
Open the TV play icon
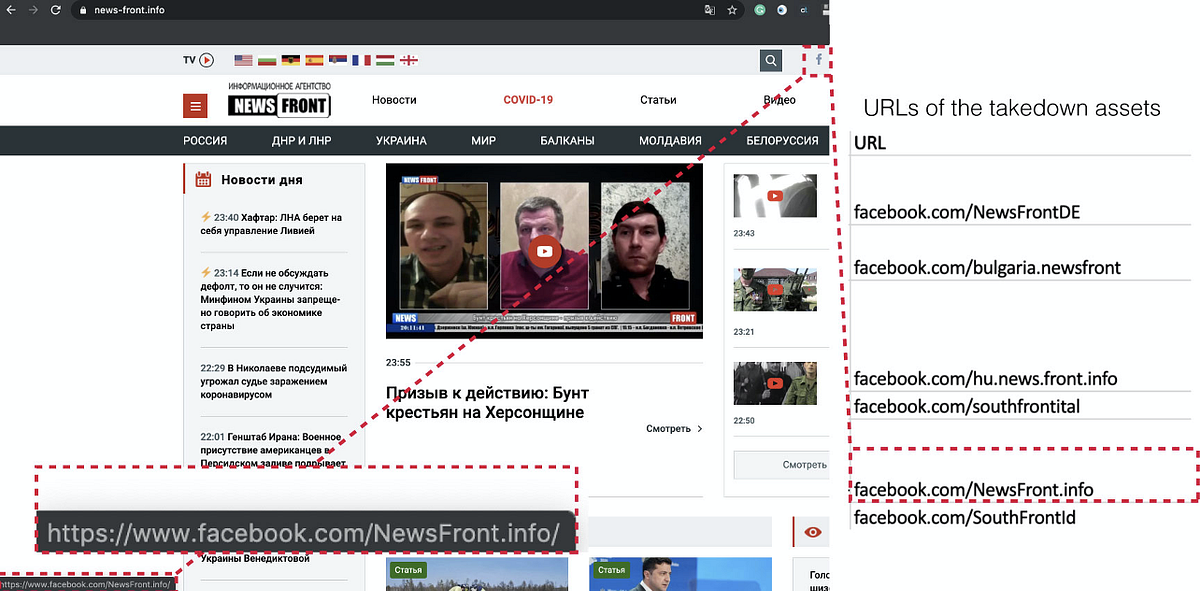[206, 60]
